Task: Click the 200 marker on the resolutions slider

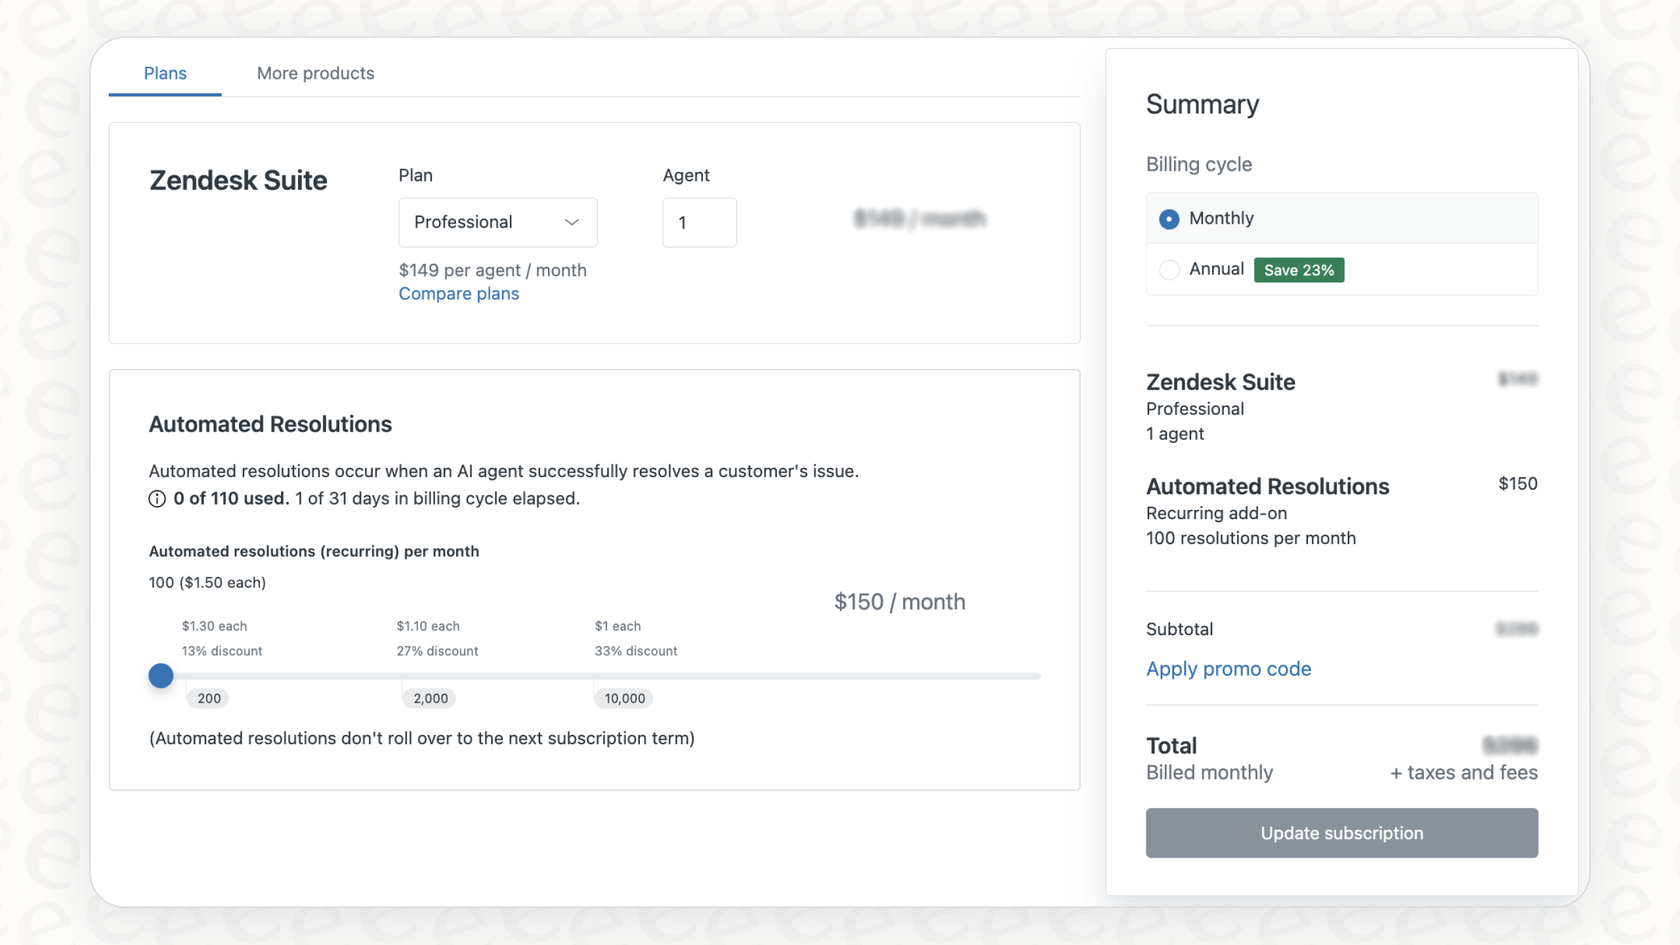Action: [207, 698]
